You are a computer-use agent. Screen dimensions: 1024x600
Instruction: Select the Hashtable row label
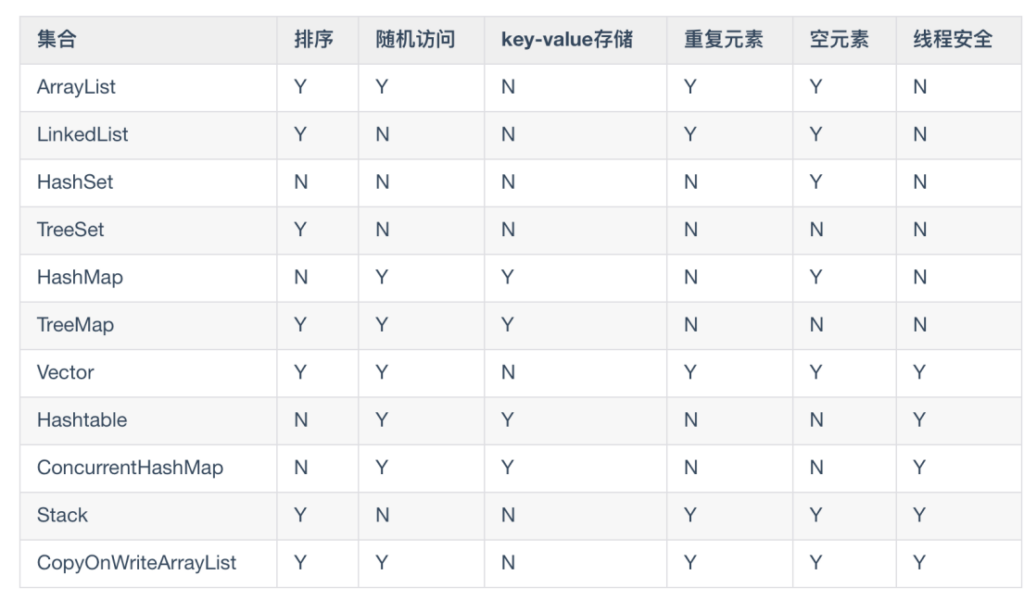tap(82, 420)
